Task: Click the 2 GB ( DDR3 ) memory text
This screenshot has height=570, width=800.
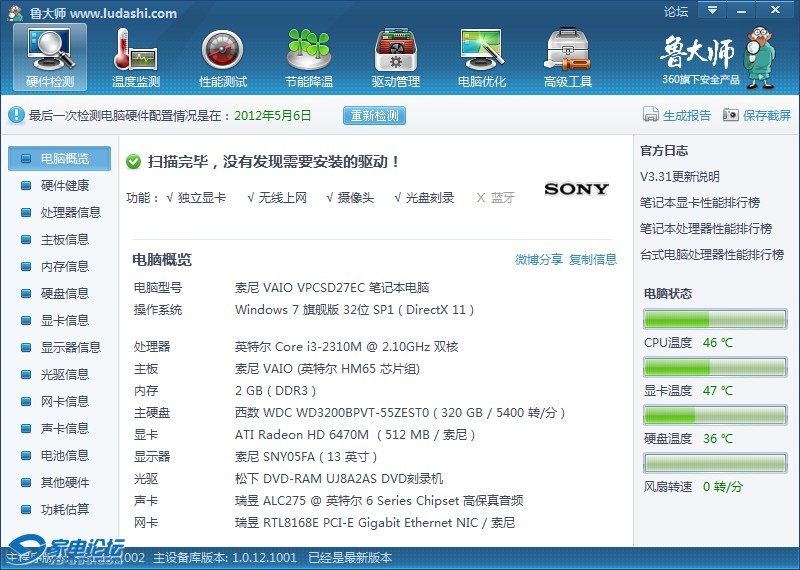Action: (276, 391)
